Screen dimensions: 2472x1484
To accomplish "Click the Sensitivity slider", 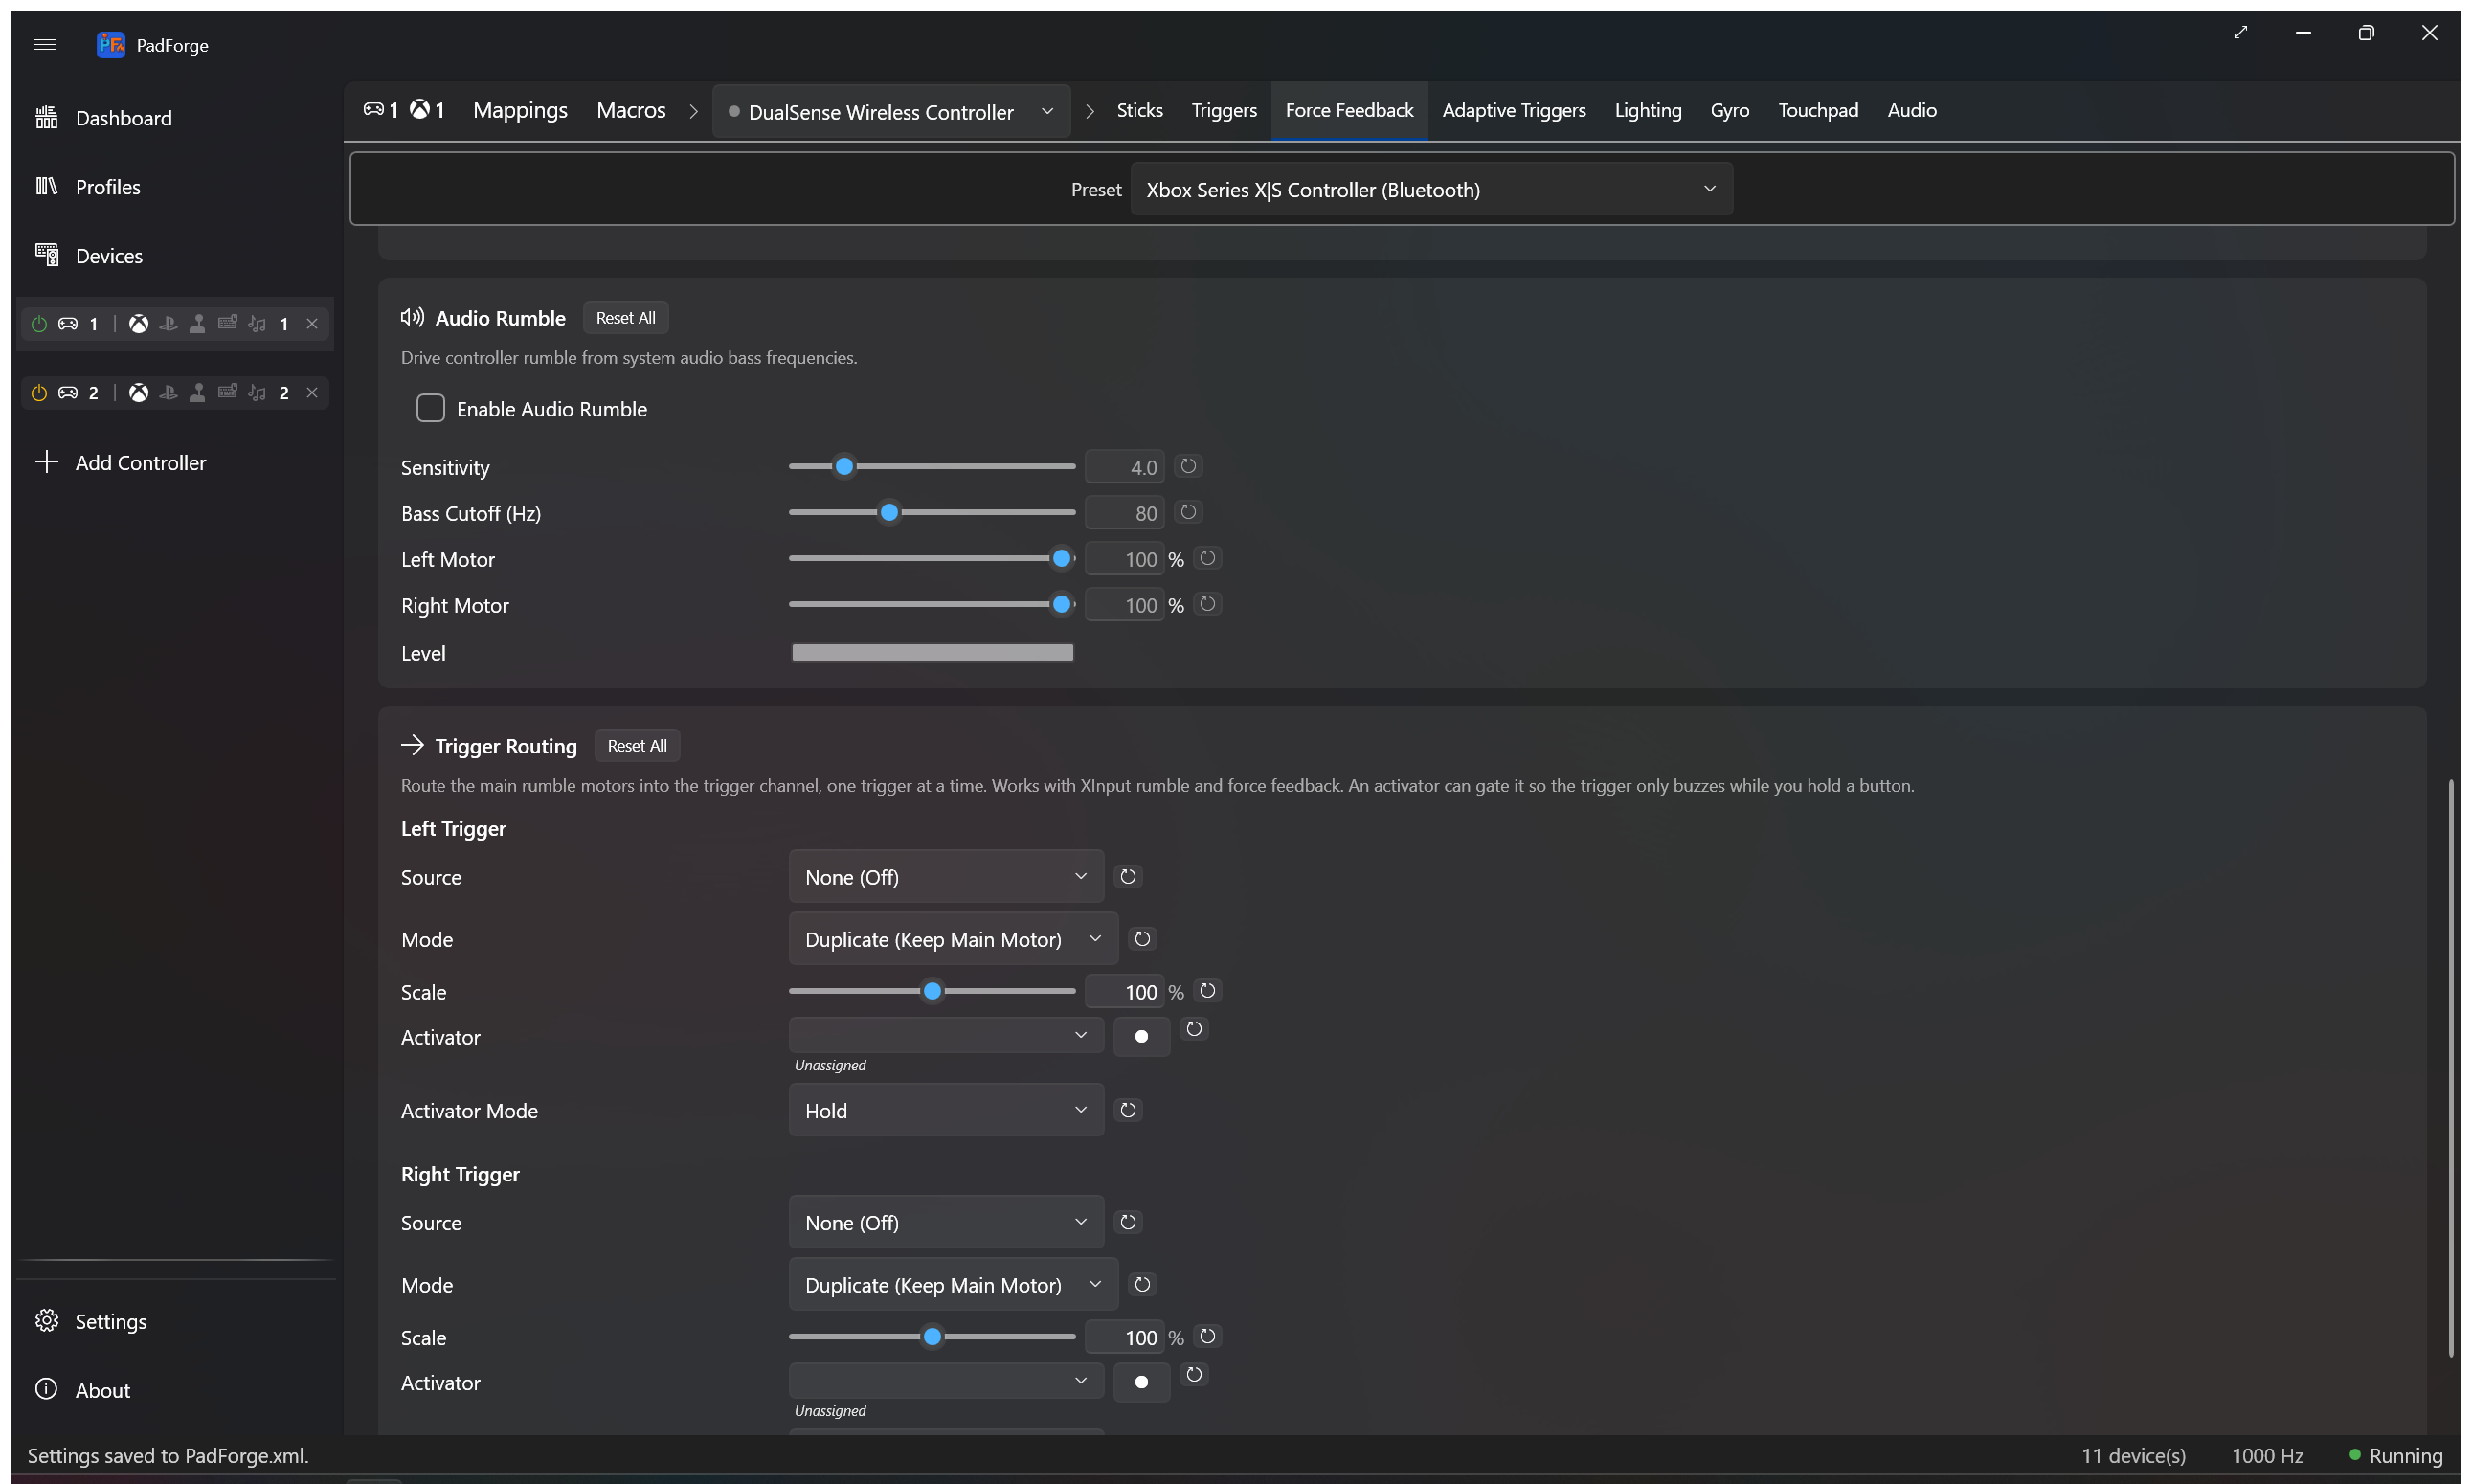I will [x=932, y=466].
